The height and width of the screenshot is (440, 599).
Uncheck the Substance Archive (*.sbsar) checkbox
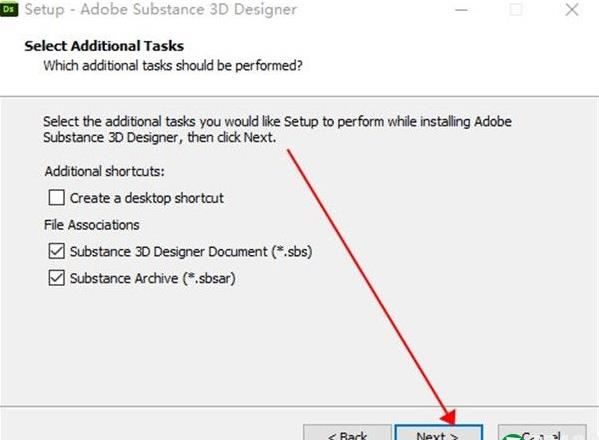point(57,278)
